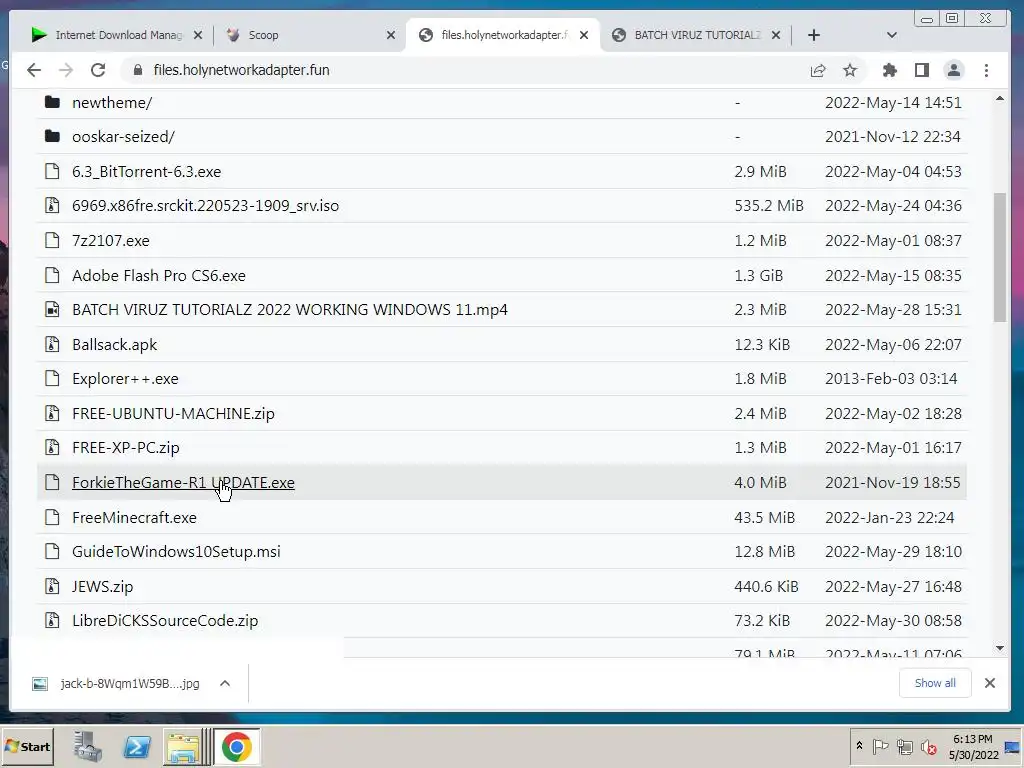1024x768 pixels.
Task: Switch to the Scoop tab
Action: [307, 35]
